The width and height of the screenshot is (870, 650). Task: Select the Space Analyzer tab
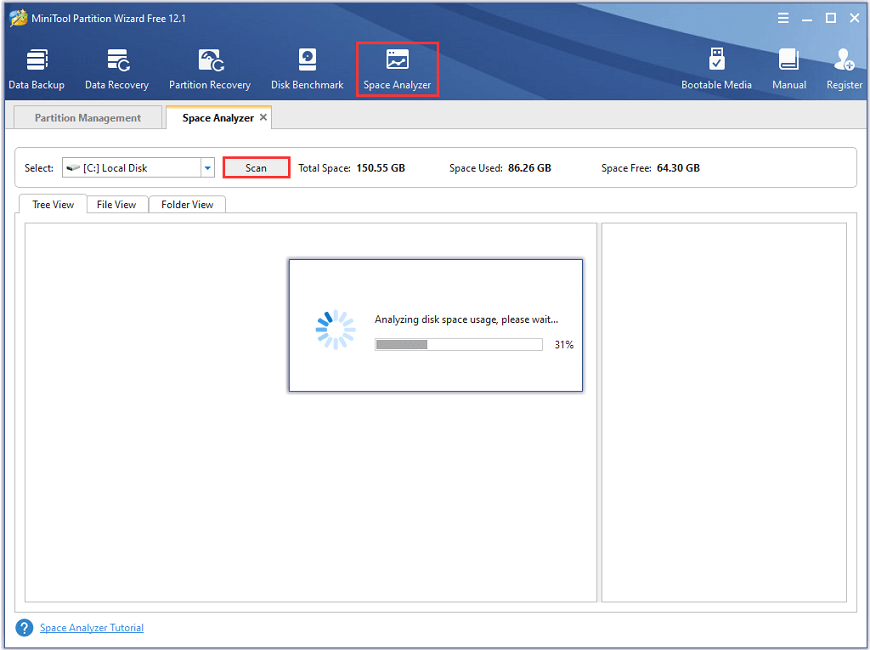218,118
